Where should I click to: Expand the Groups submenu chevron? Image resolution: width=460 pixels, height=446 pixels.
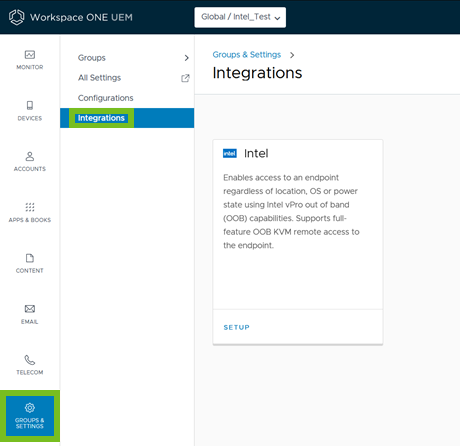[x=186, y=58]
